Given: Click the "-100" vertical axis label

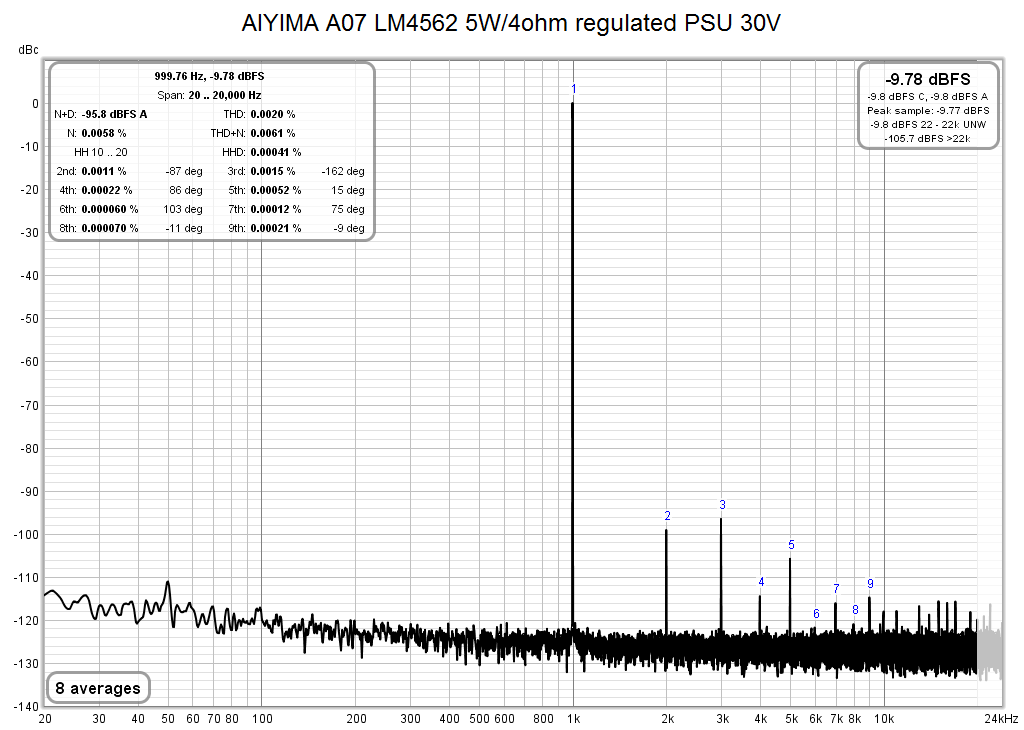Looking at the screenshot, I should [x=27, y=535].
